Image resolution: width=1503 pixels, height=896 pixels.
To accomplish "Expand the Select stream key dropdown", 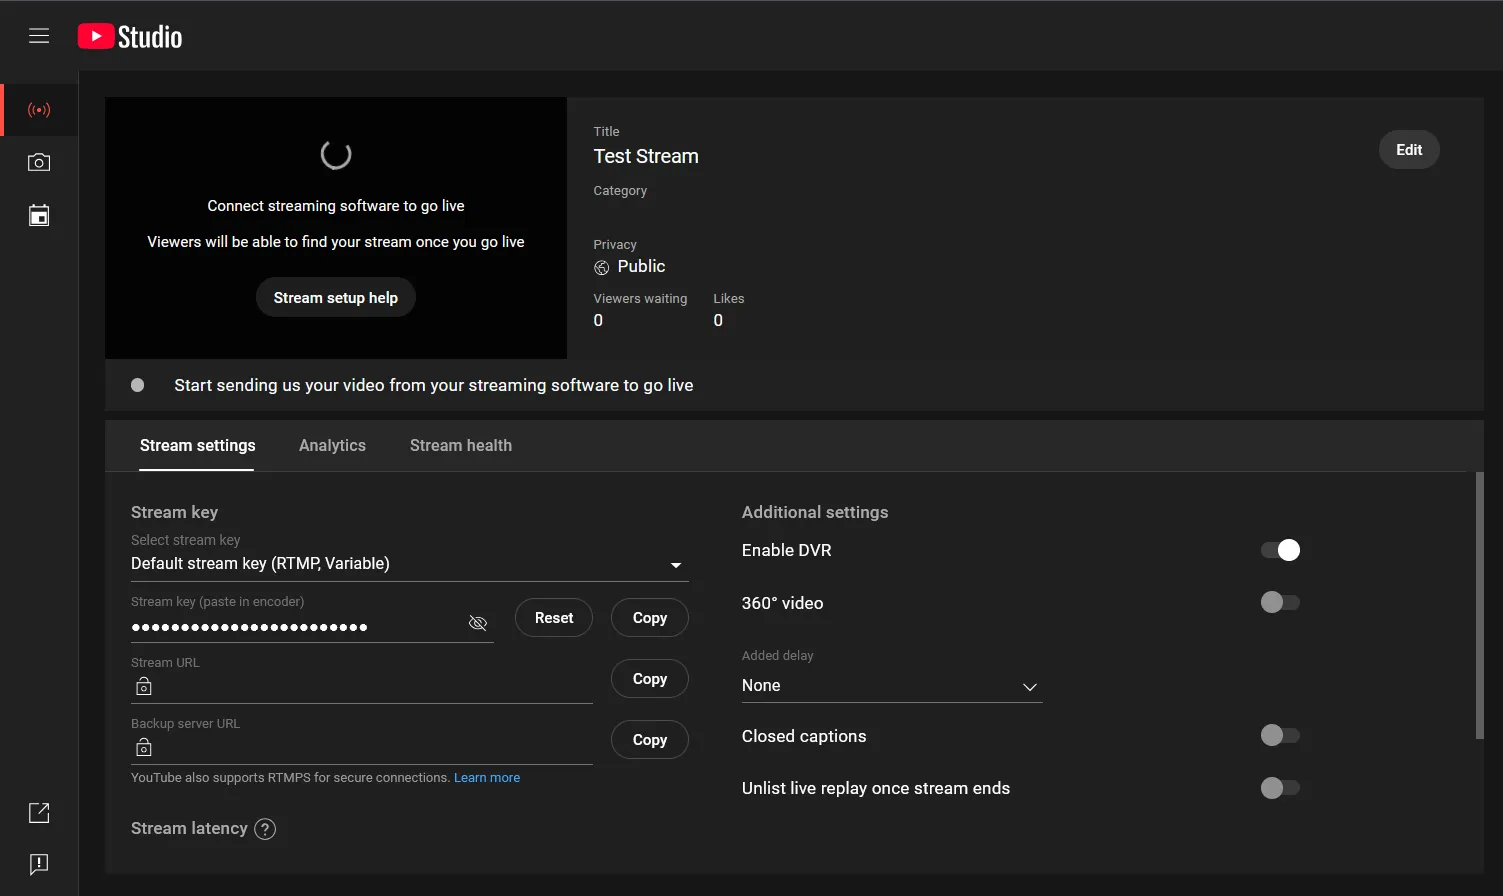I will pos(409,564).
